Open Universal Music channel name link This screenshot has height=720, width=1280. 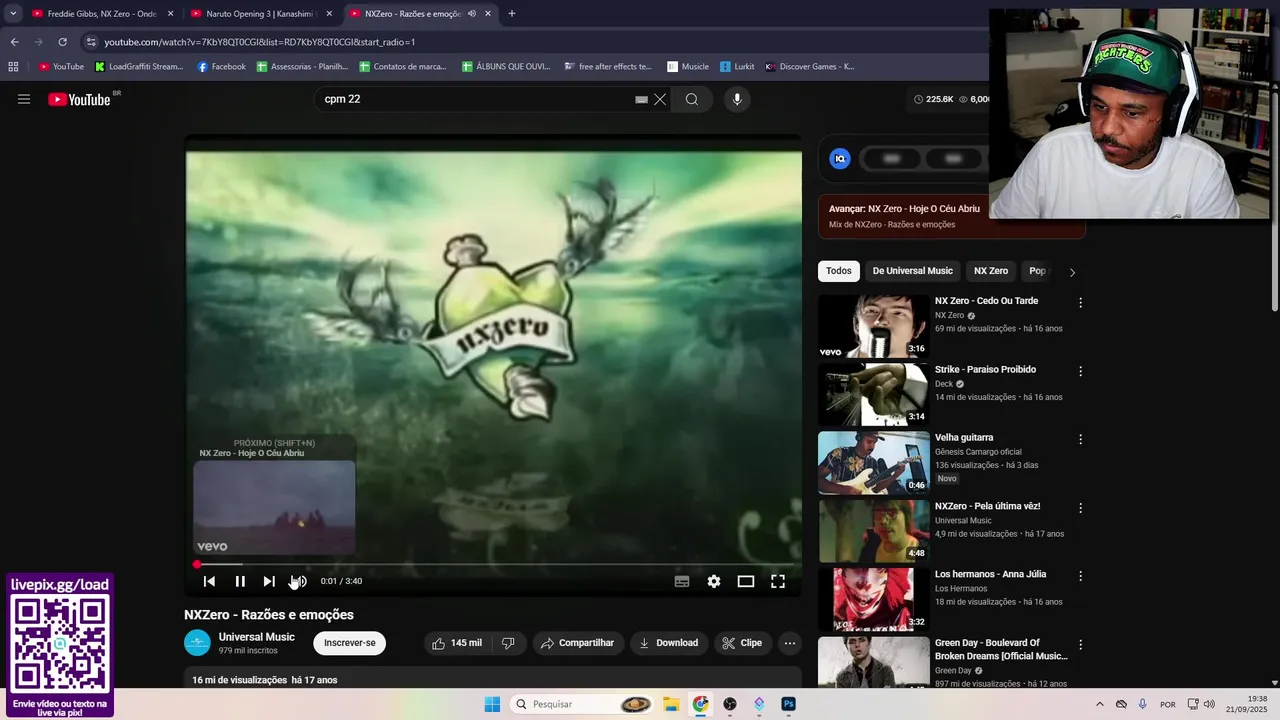pos(257,637)
